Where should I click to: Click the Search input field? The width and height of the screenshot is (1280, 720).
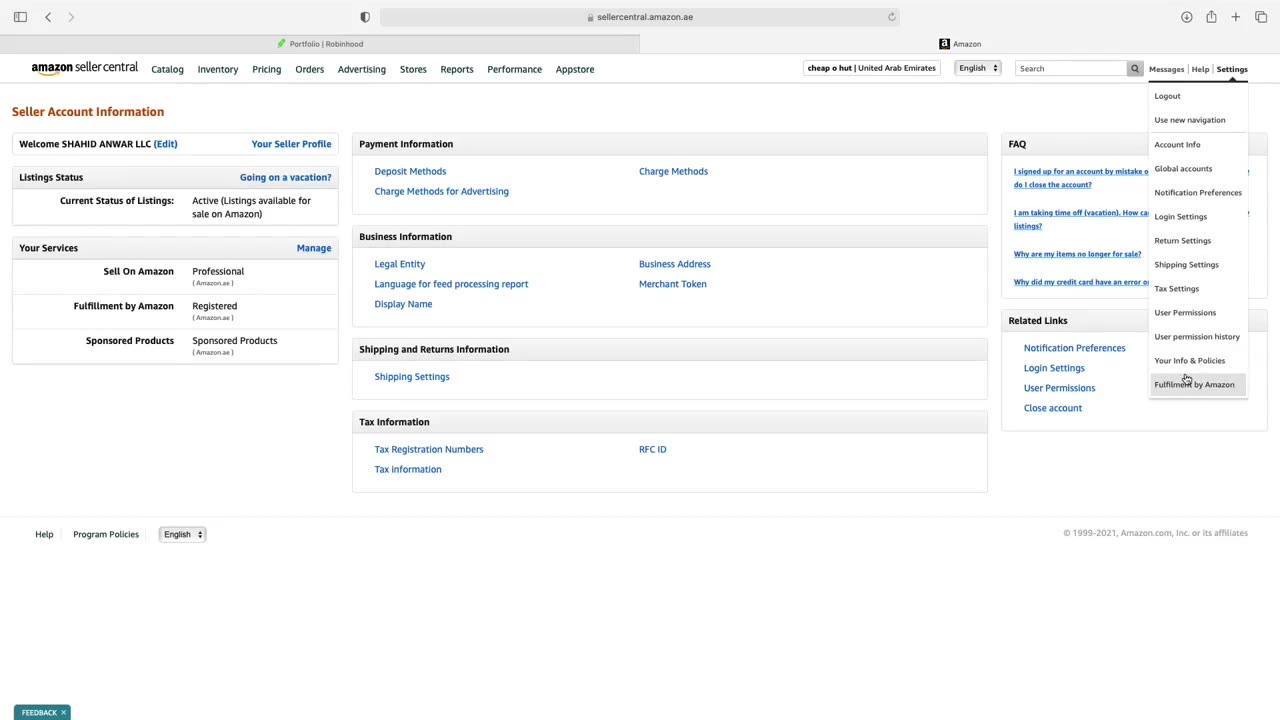(1071, 69)
